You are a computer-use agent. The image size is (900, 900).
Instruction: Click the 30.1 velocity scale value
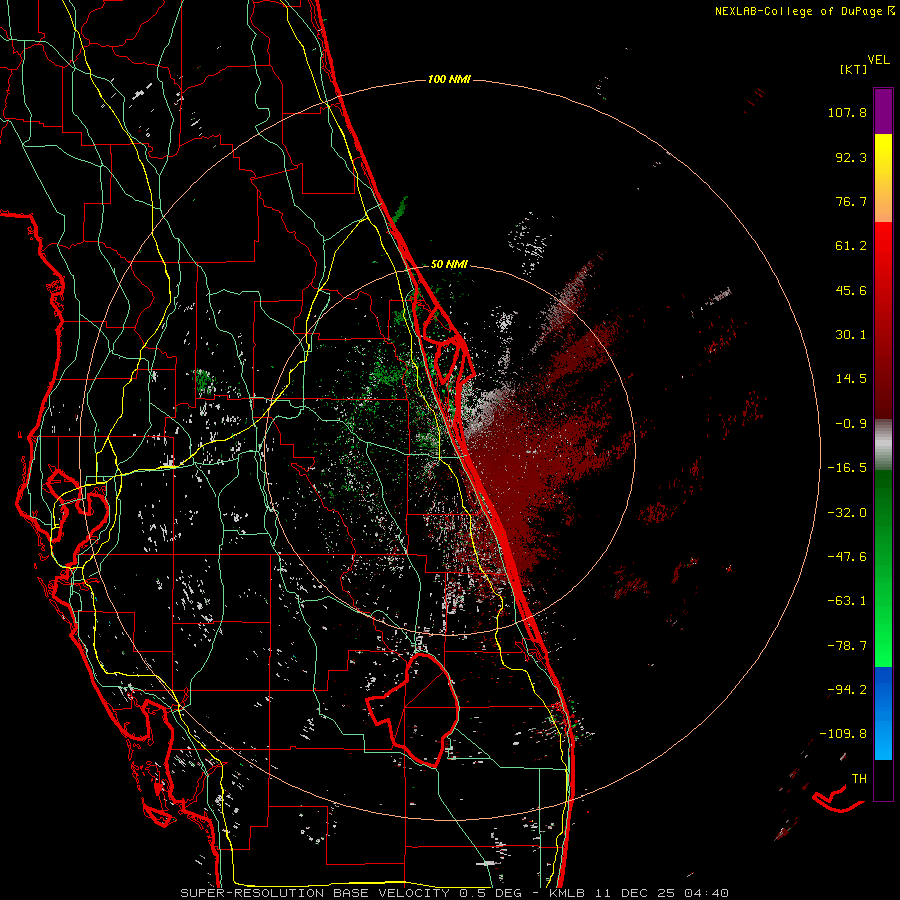[x=851, y=335]
